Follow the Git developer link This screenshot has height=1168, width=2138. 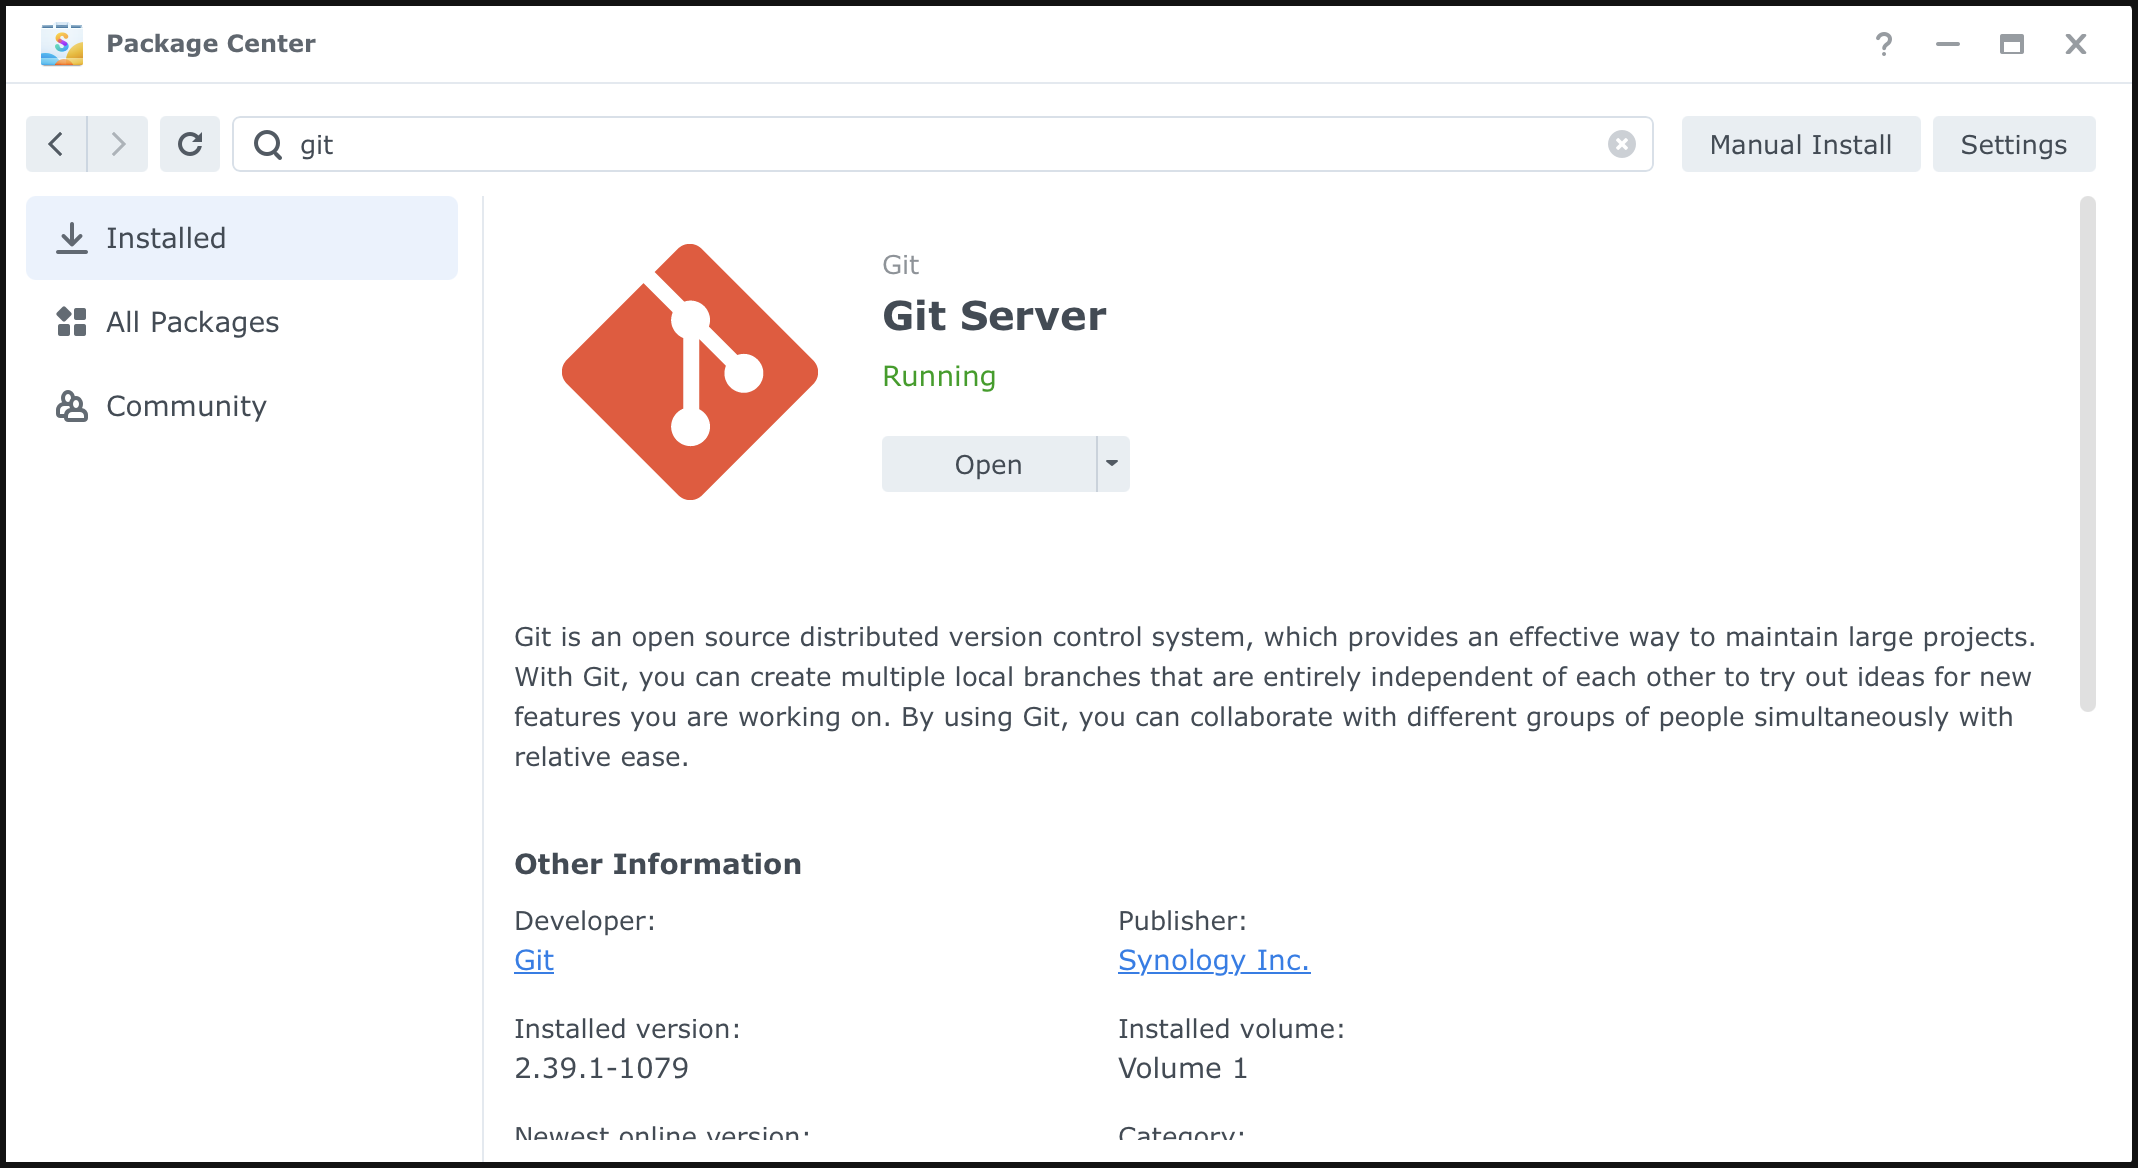(534, 960)
